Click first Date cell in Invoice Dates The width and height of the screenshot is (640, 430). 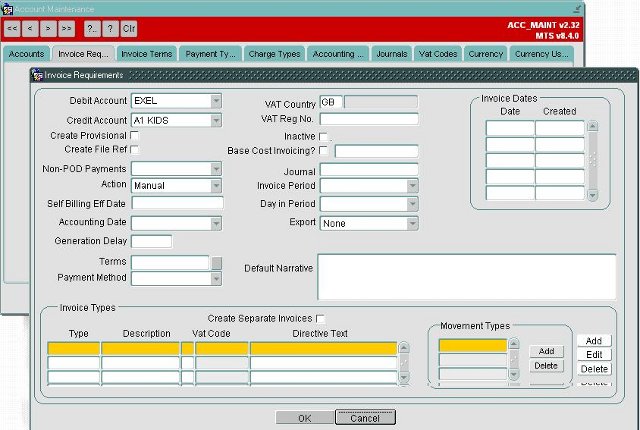510,129
